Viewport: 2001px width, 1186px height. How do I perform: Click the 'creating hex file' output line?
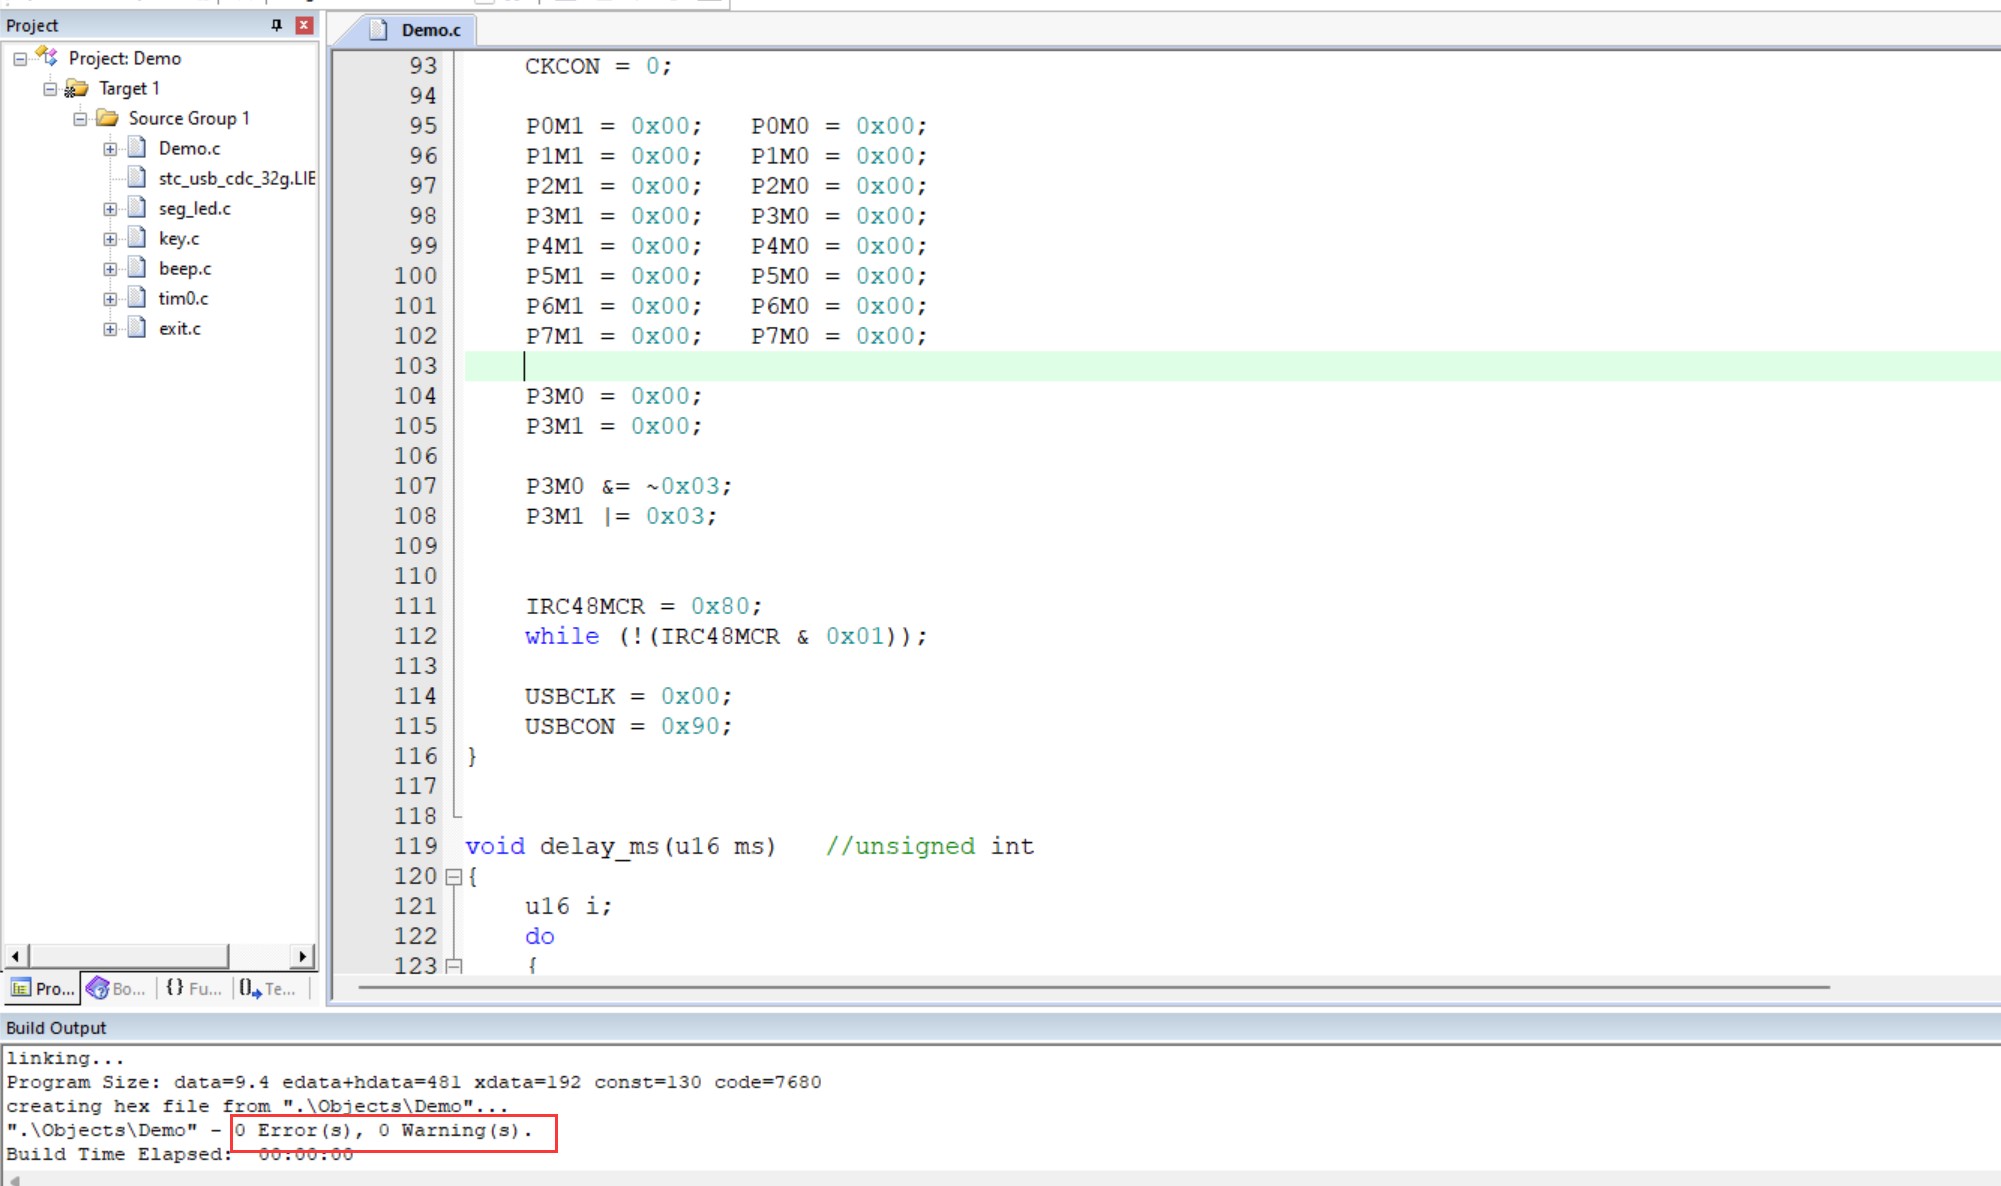click(257, 1106)
